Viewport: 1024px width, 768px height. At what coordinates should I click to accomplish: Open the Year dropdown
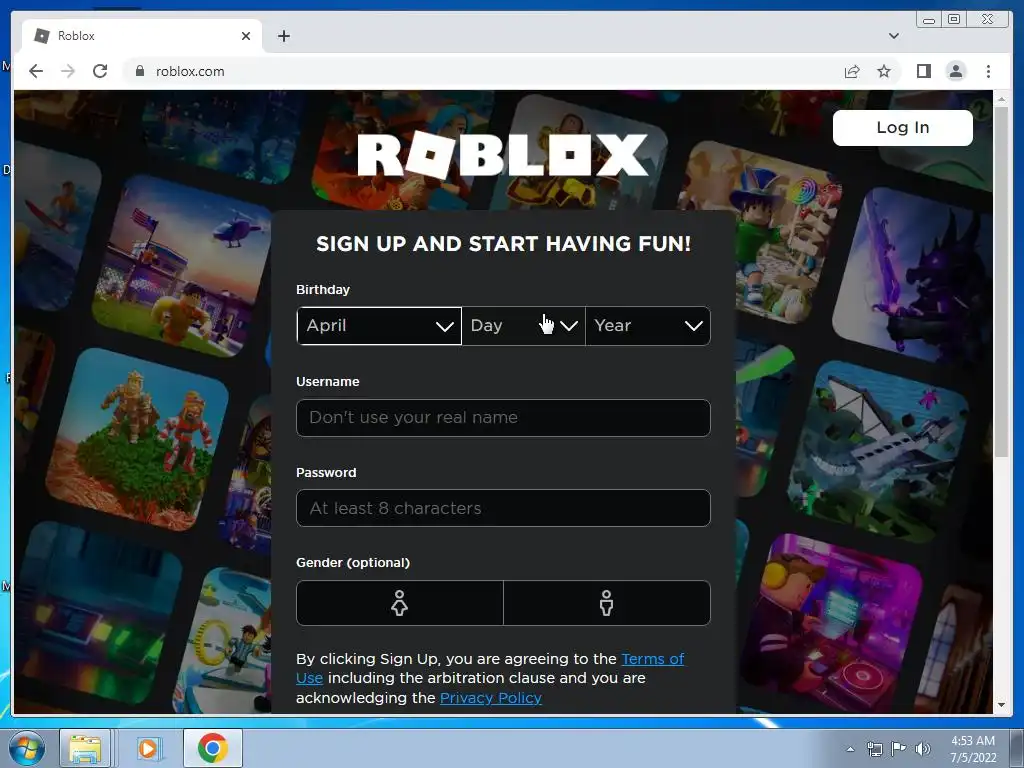(648, 325)
